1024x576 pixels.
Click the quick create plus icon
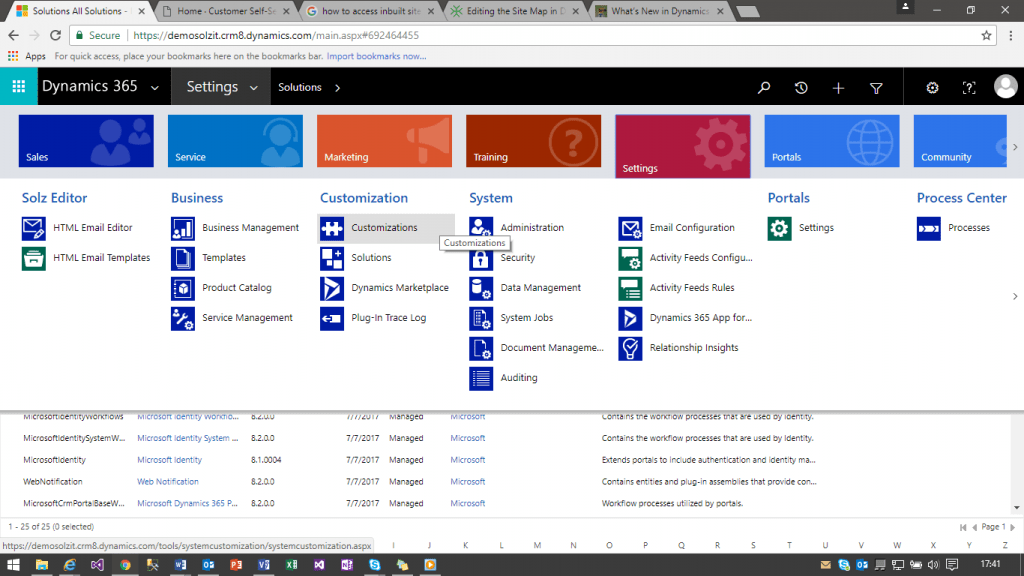click(838, 88)
